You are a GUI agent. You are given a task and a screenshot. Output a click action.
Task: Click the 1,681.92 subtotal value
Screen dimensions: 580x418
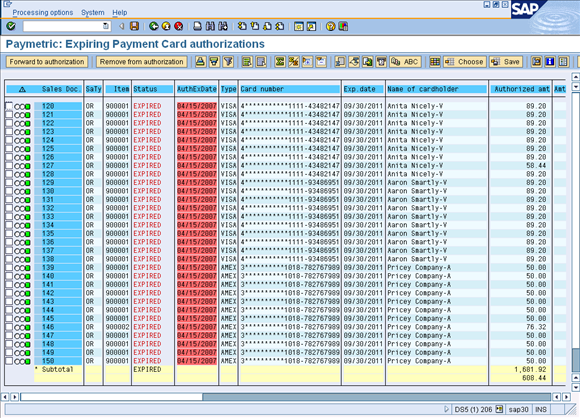pos(530,370)
